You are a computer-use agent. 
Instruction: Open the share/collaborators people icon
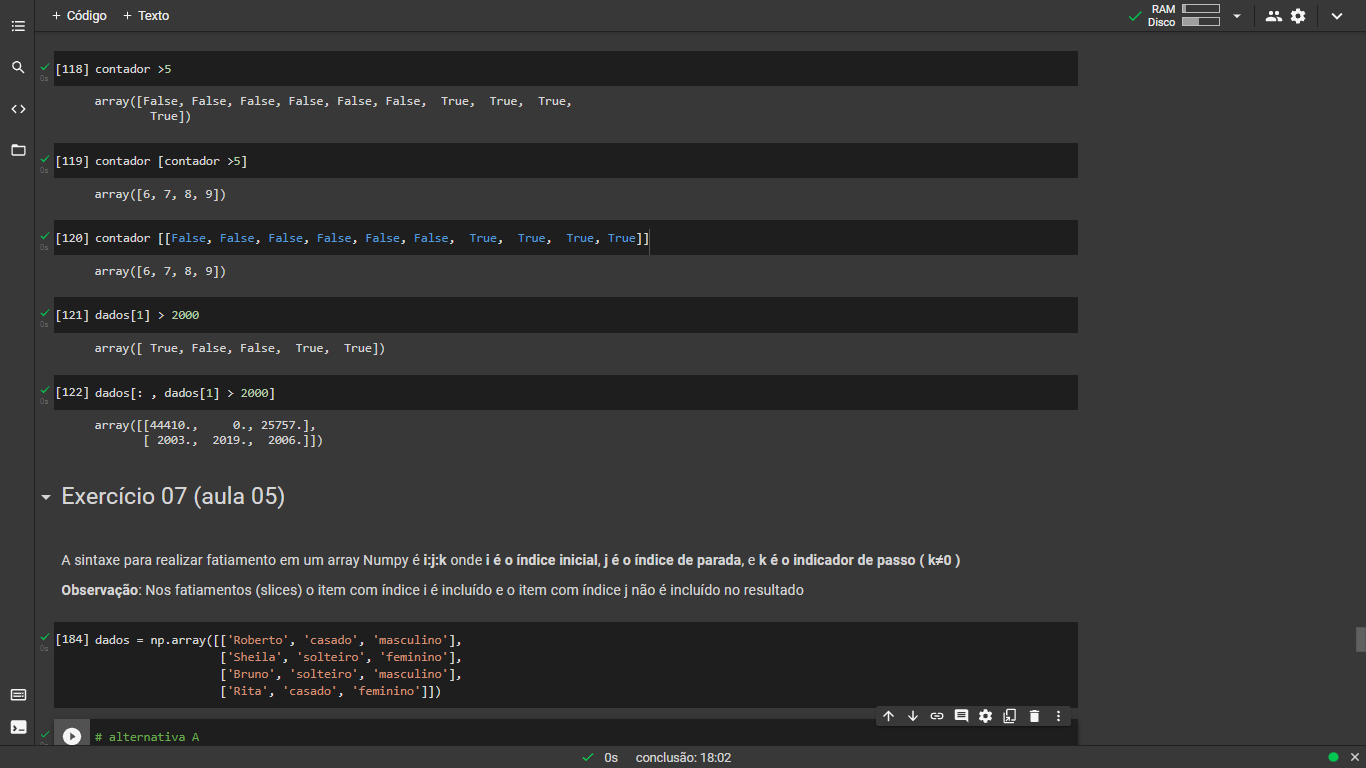pos(1273,16)
